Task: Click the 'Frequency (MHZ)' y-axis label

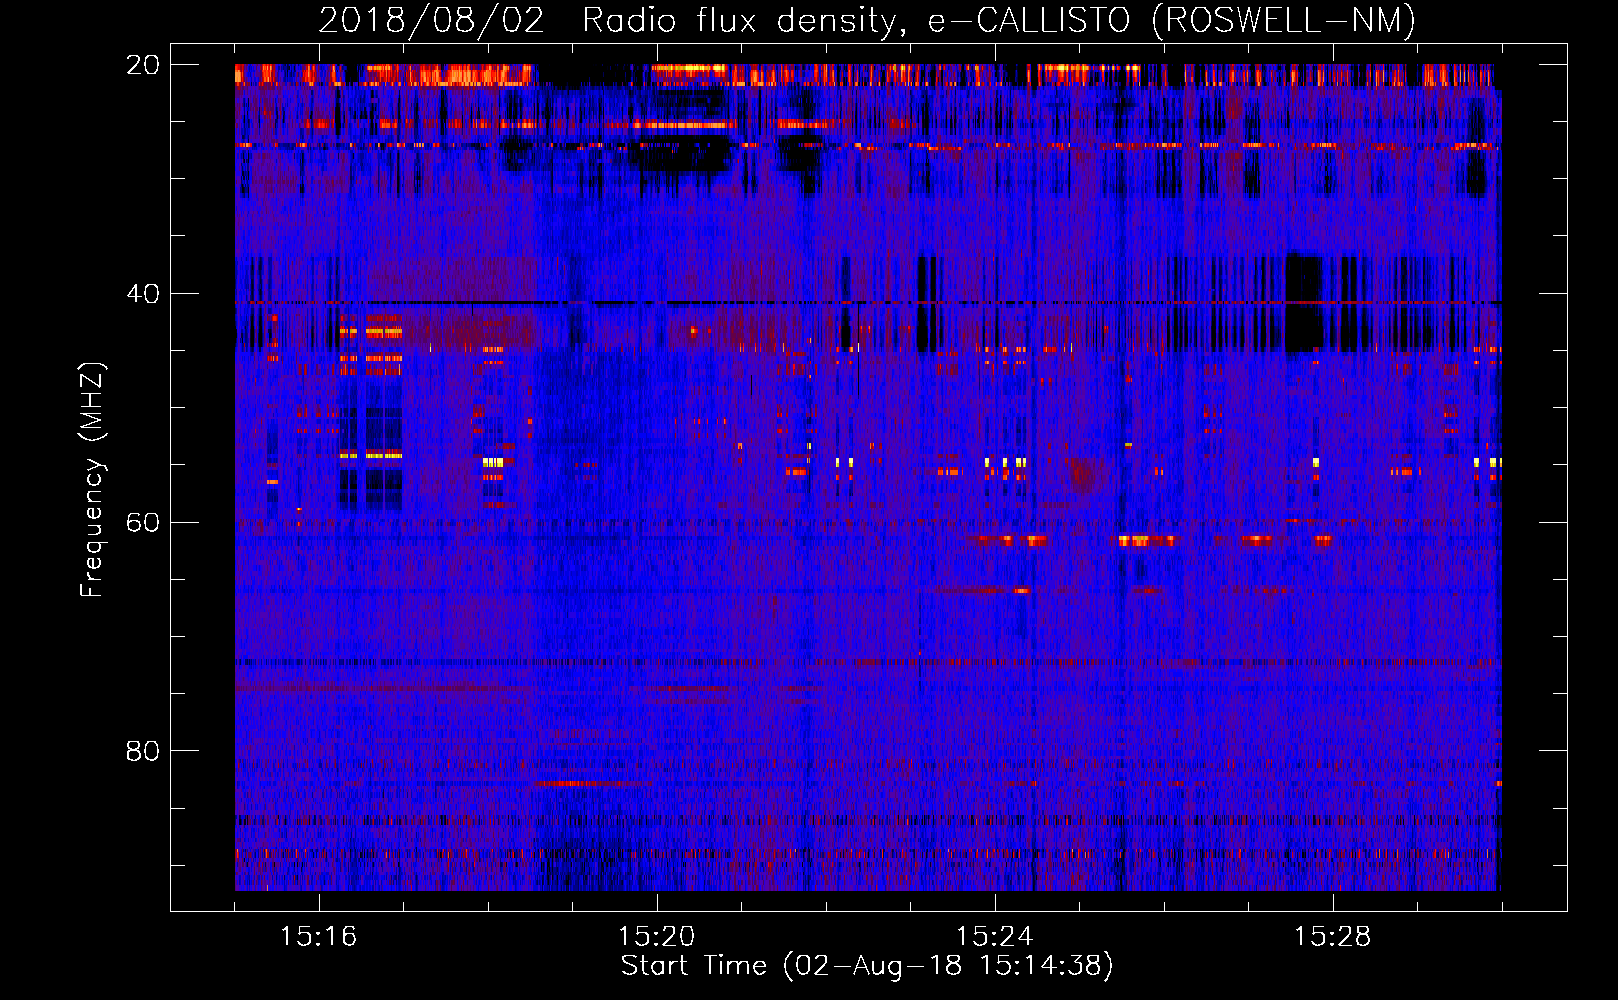Action: coord(92,480)
